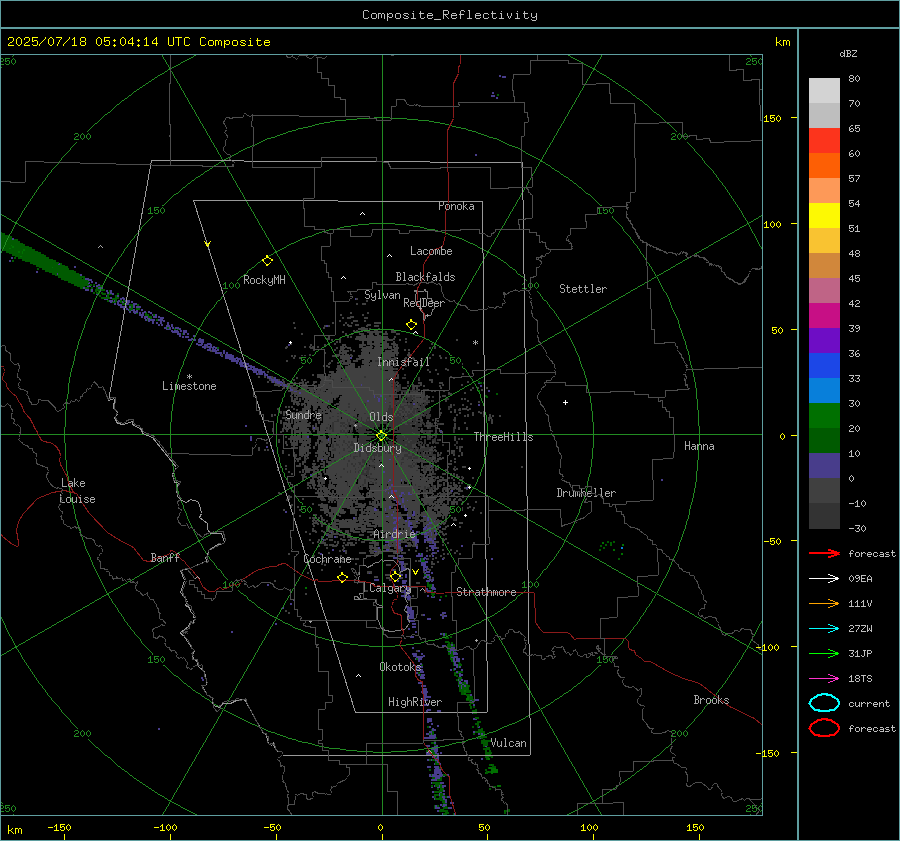Screen dimensions: 900x841
Task: Click the green 30 dBZ color swatch
Action: click(x=824, y=416)
